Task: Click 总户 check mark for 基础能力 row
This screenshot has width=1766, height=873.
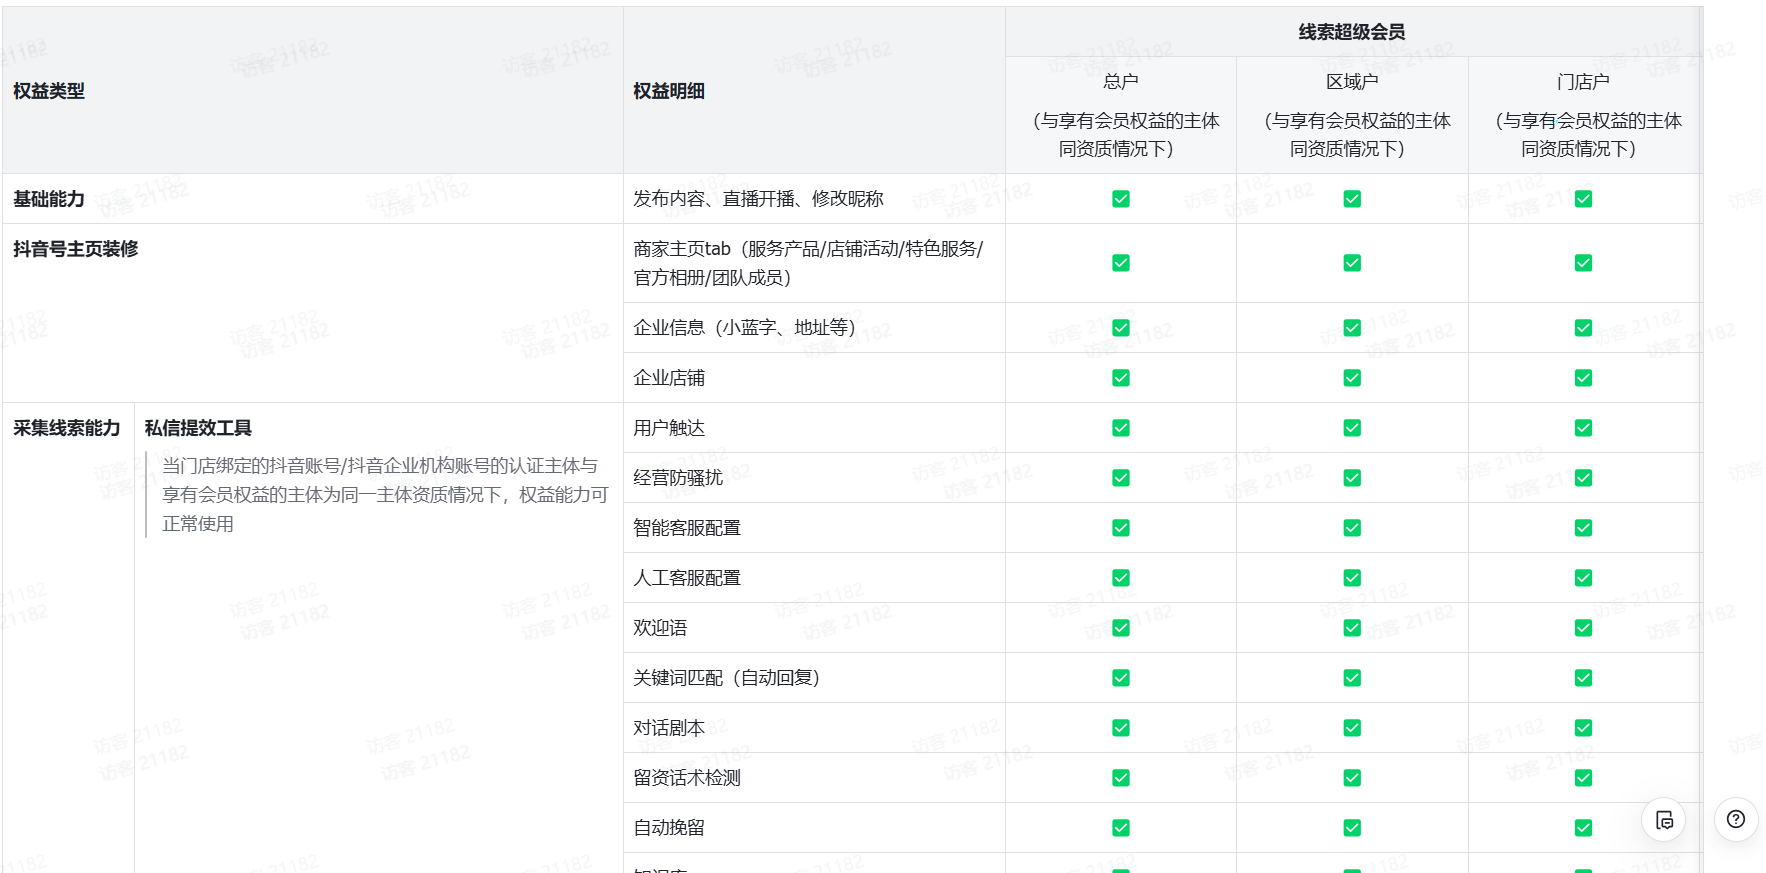Action: (x=1120, y=199)
